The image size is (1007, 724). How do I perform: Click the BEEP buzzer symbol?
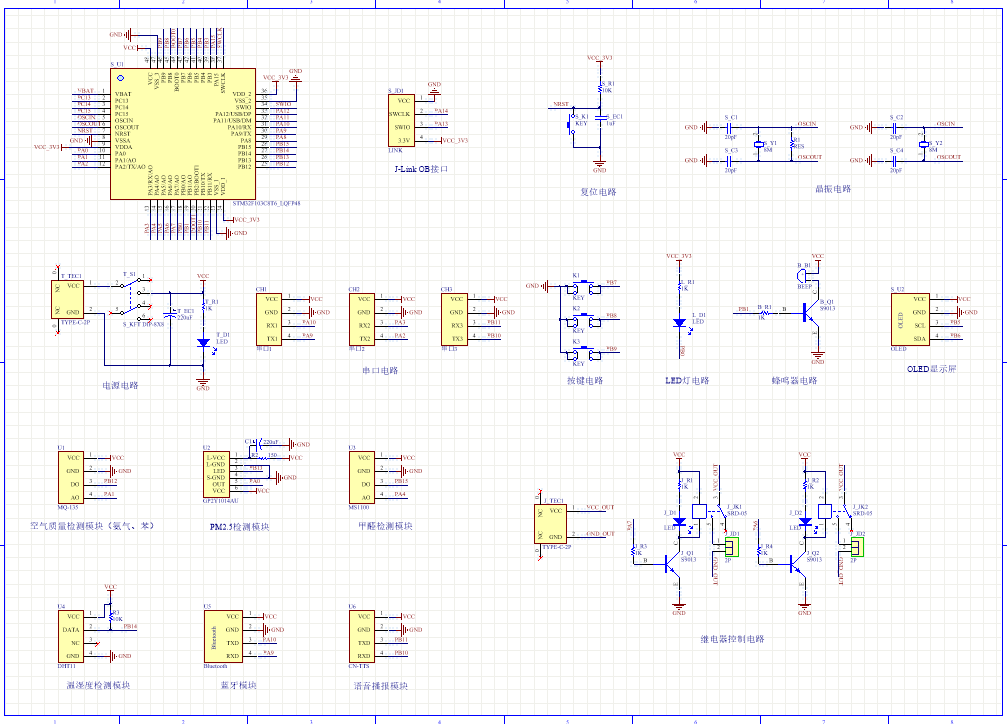pyautogui.click(x=804, y=276)
